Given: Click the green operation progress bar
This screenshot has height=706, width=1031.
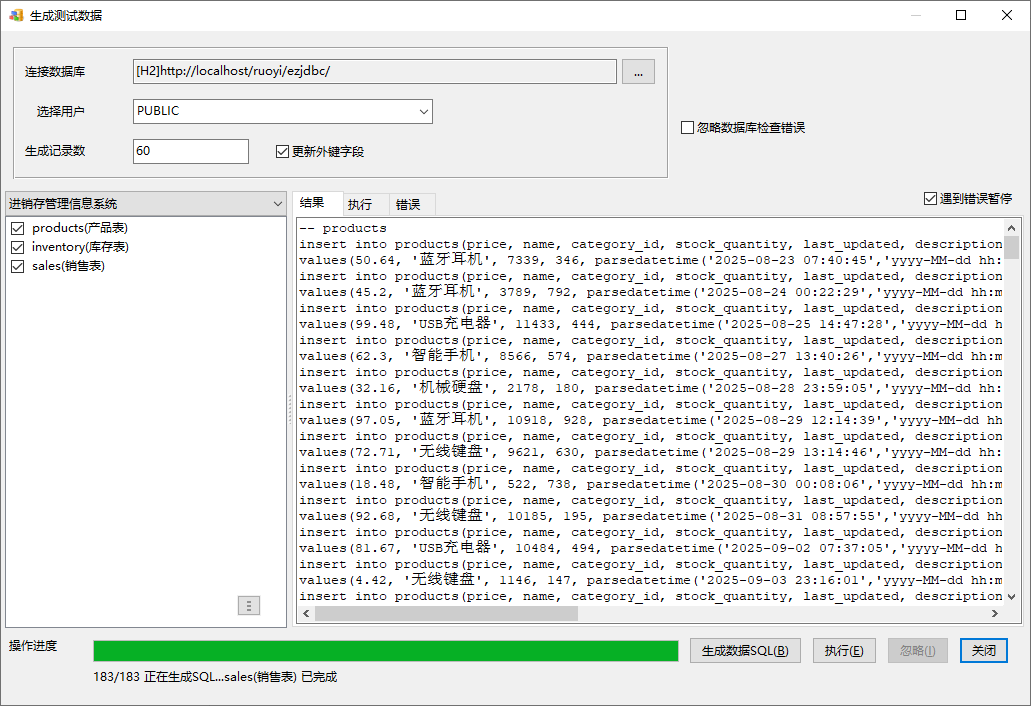Looking at the screenshot, I should point(385,651).
